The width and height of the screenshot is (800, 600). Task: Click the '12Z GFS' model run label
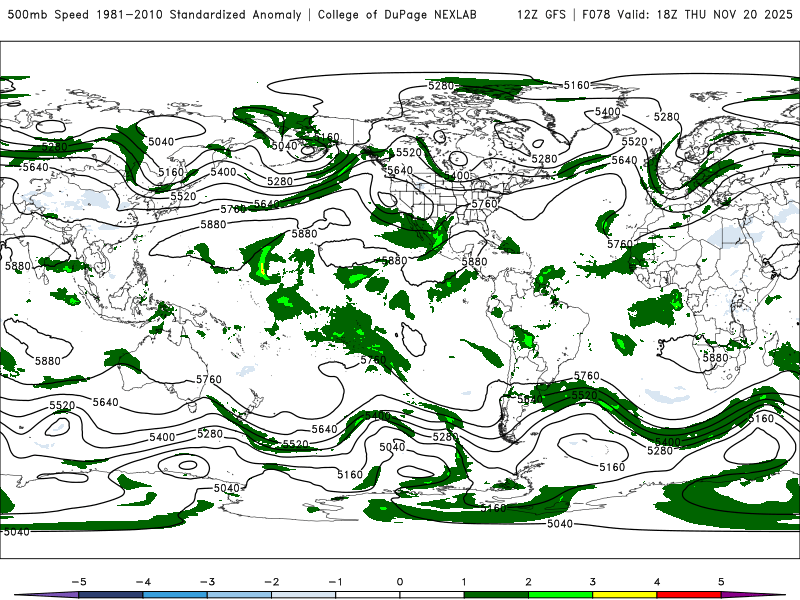[x=541, y=14]
